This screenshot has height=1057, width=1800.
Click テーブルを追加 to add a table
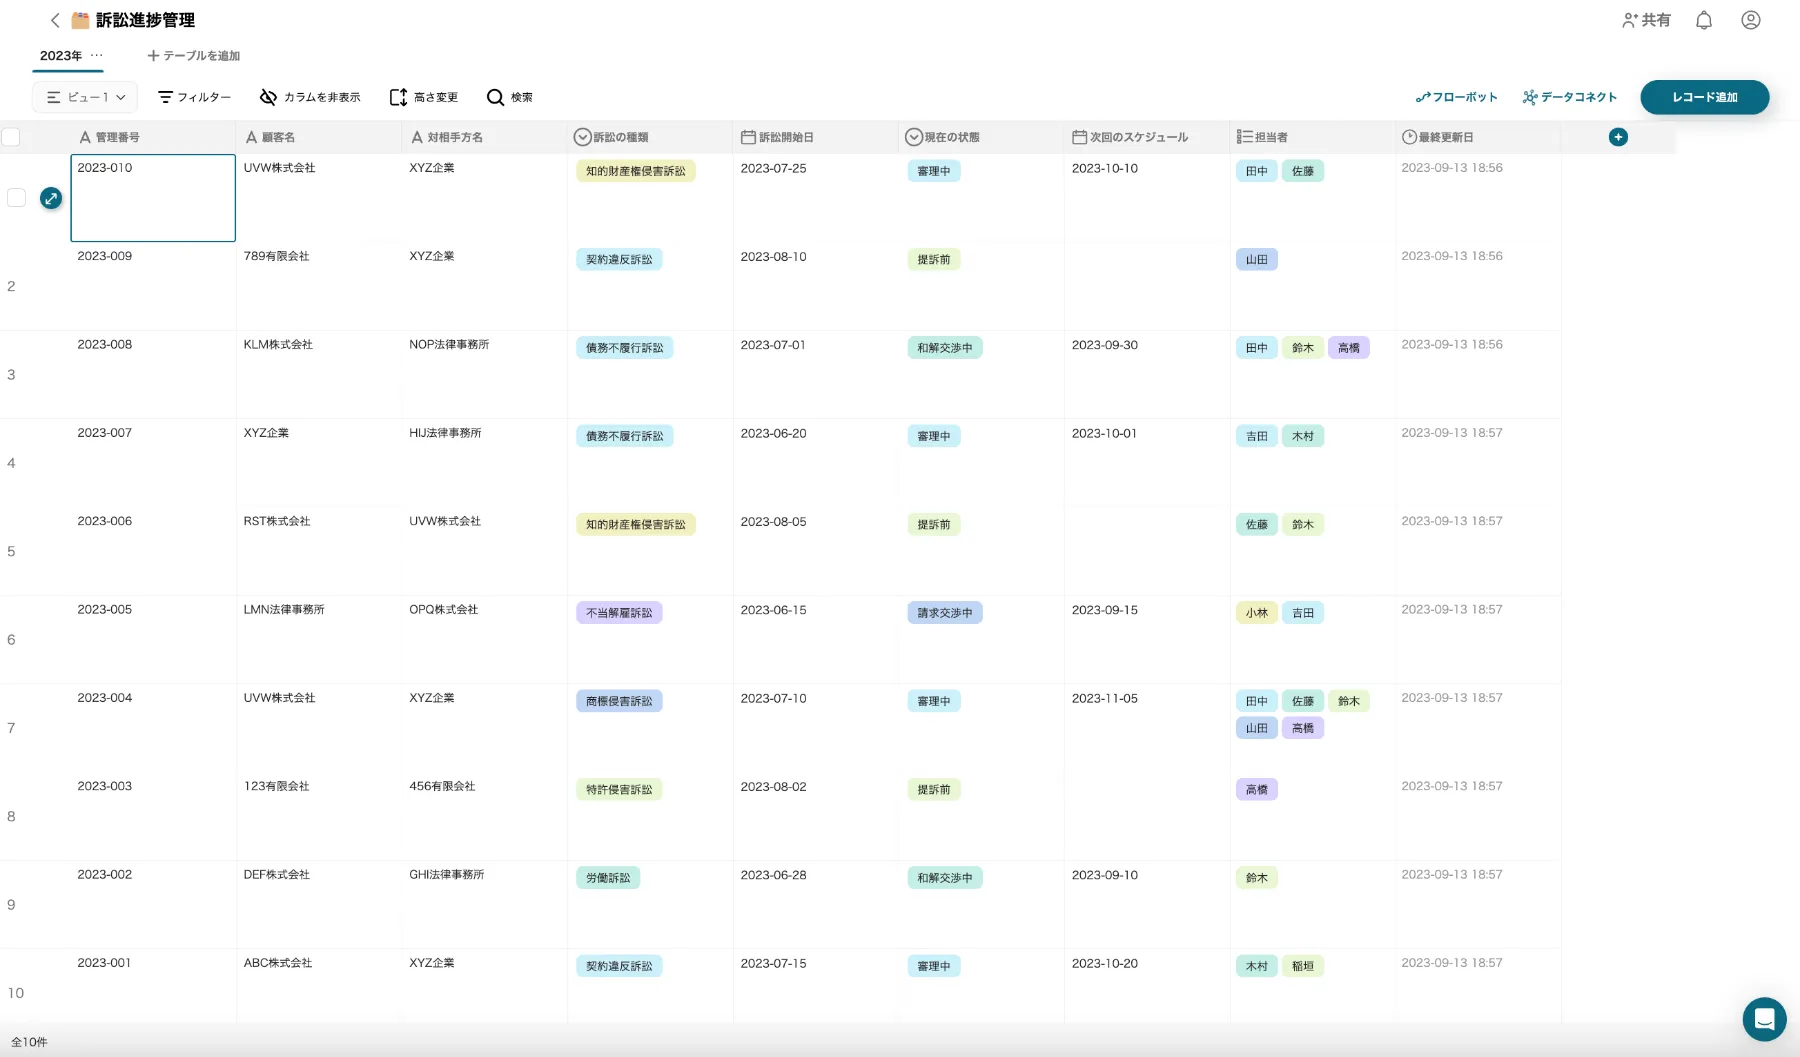tap(194, 56)
